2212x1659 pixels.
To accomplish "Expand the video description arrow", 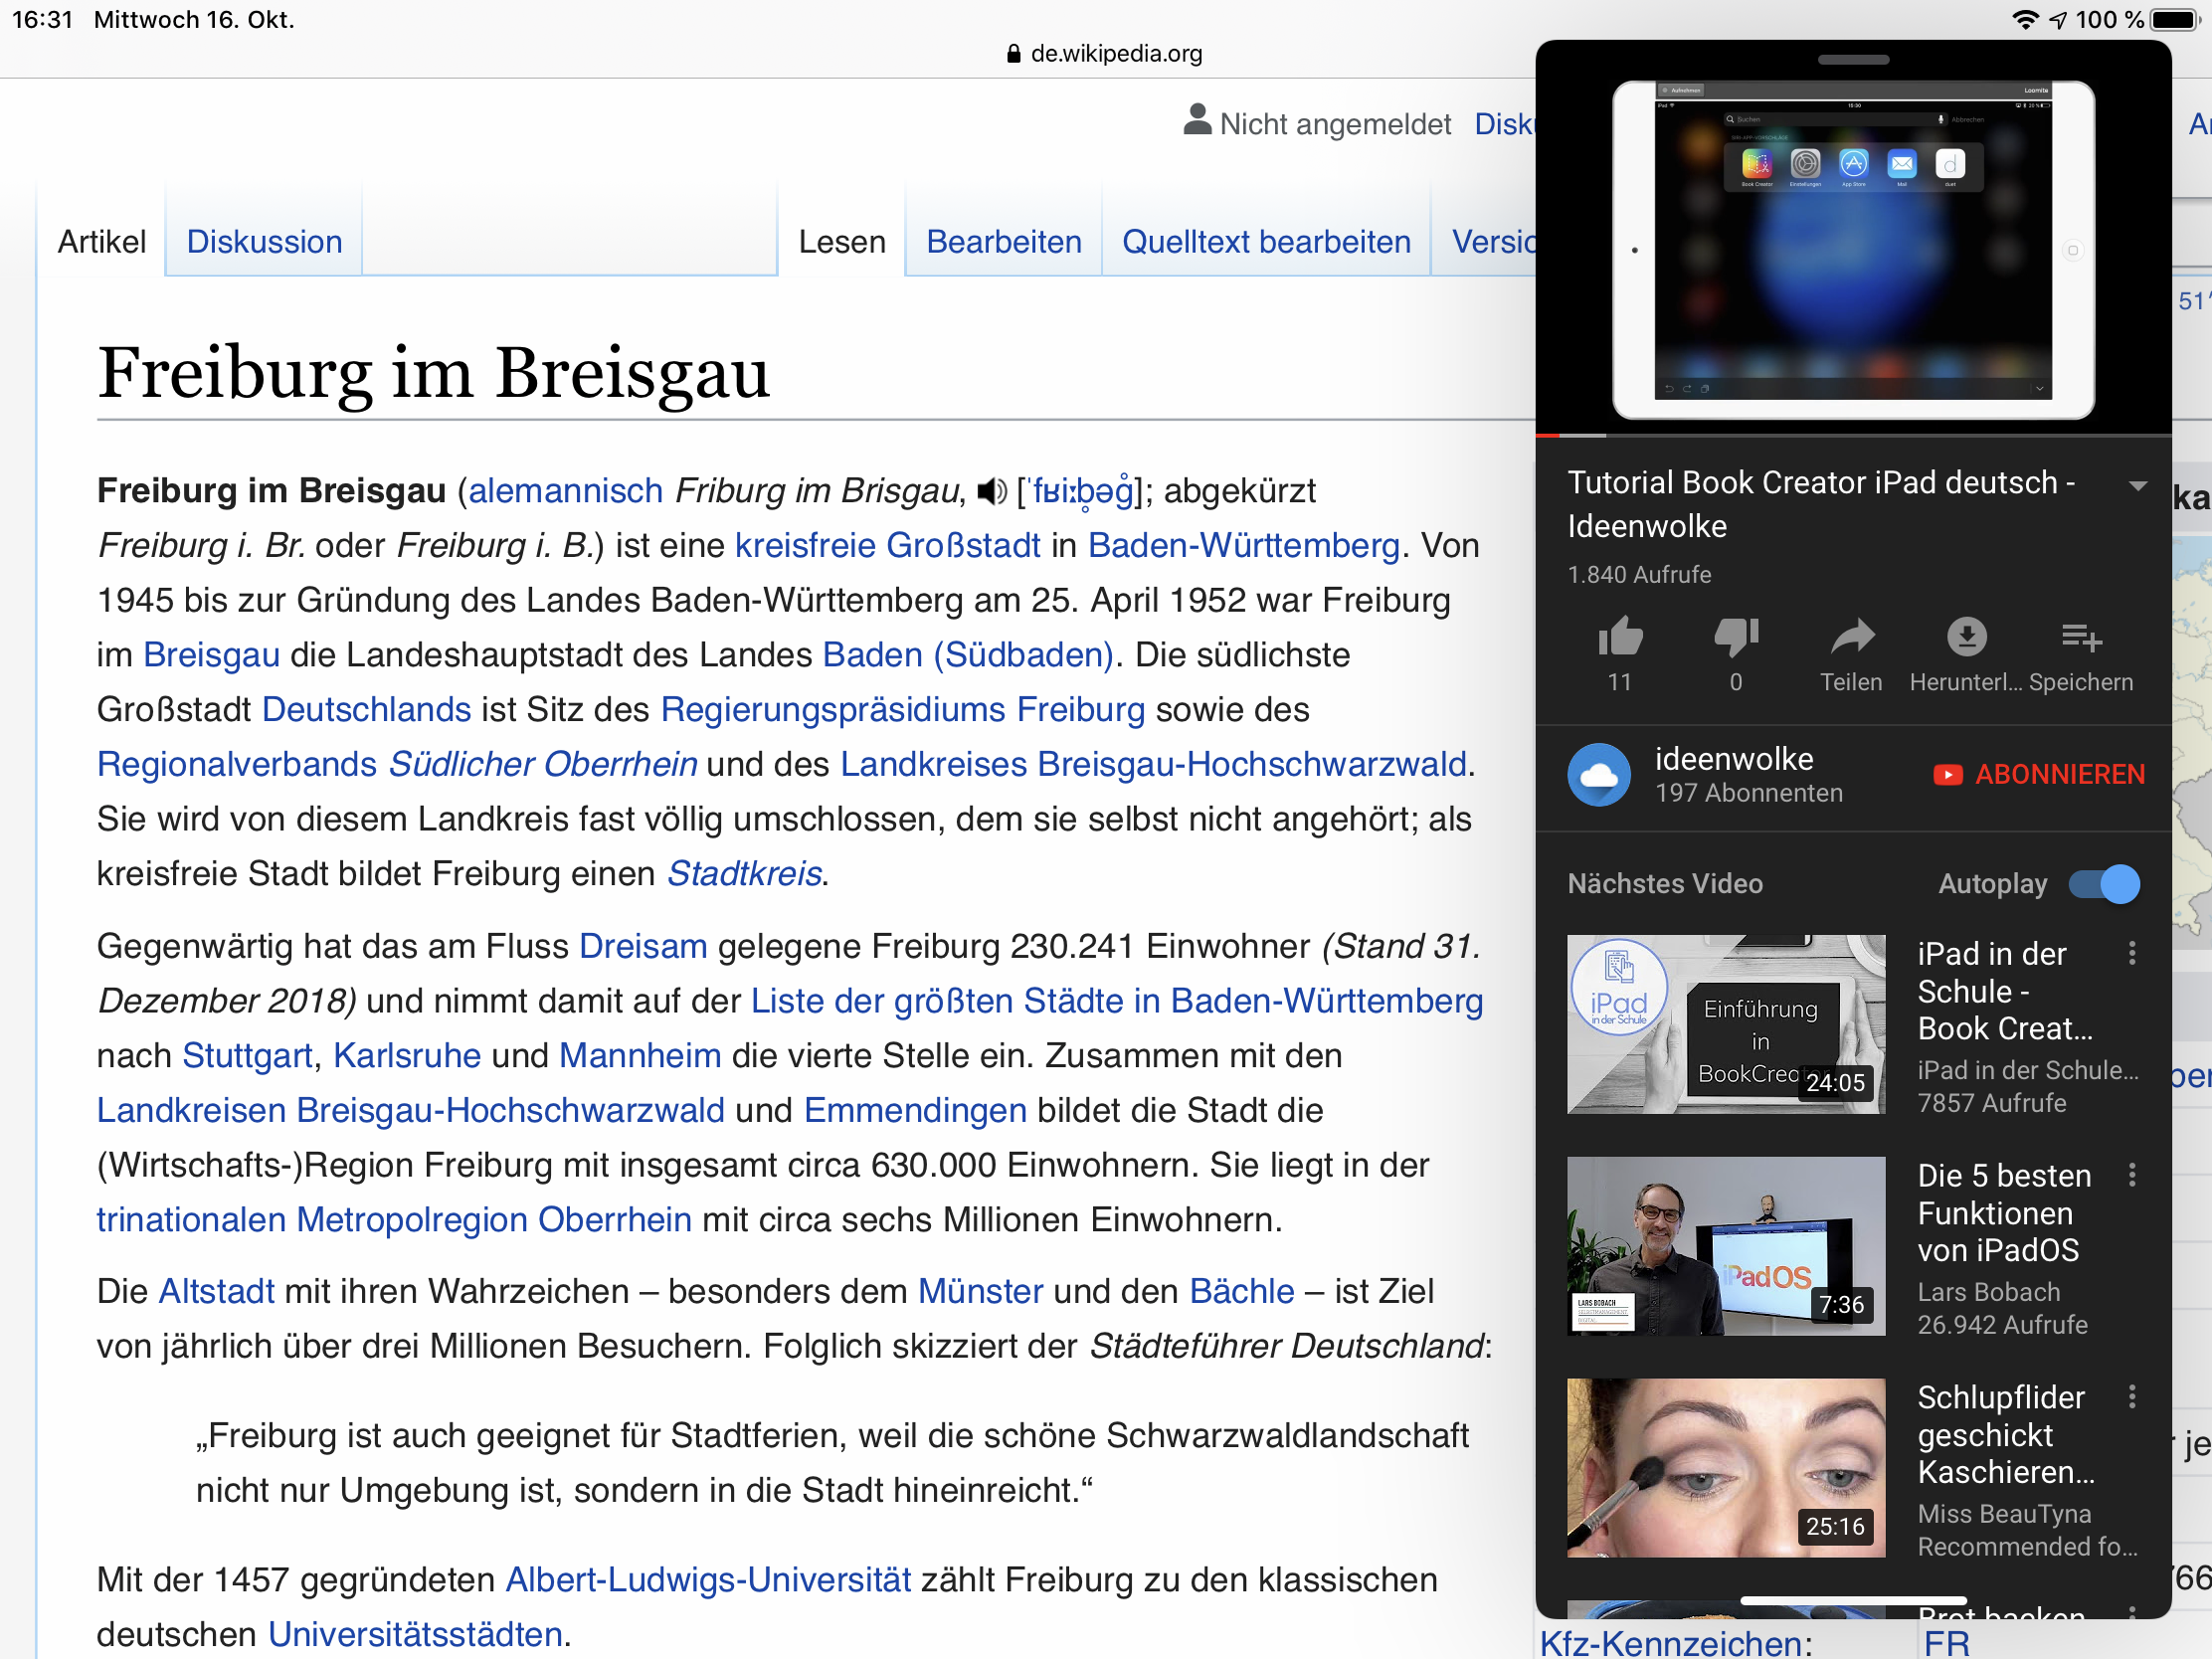I will [2138, 487].
